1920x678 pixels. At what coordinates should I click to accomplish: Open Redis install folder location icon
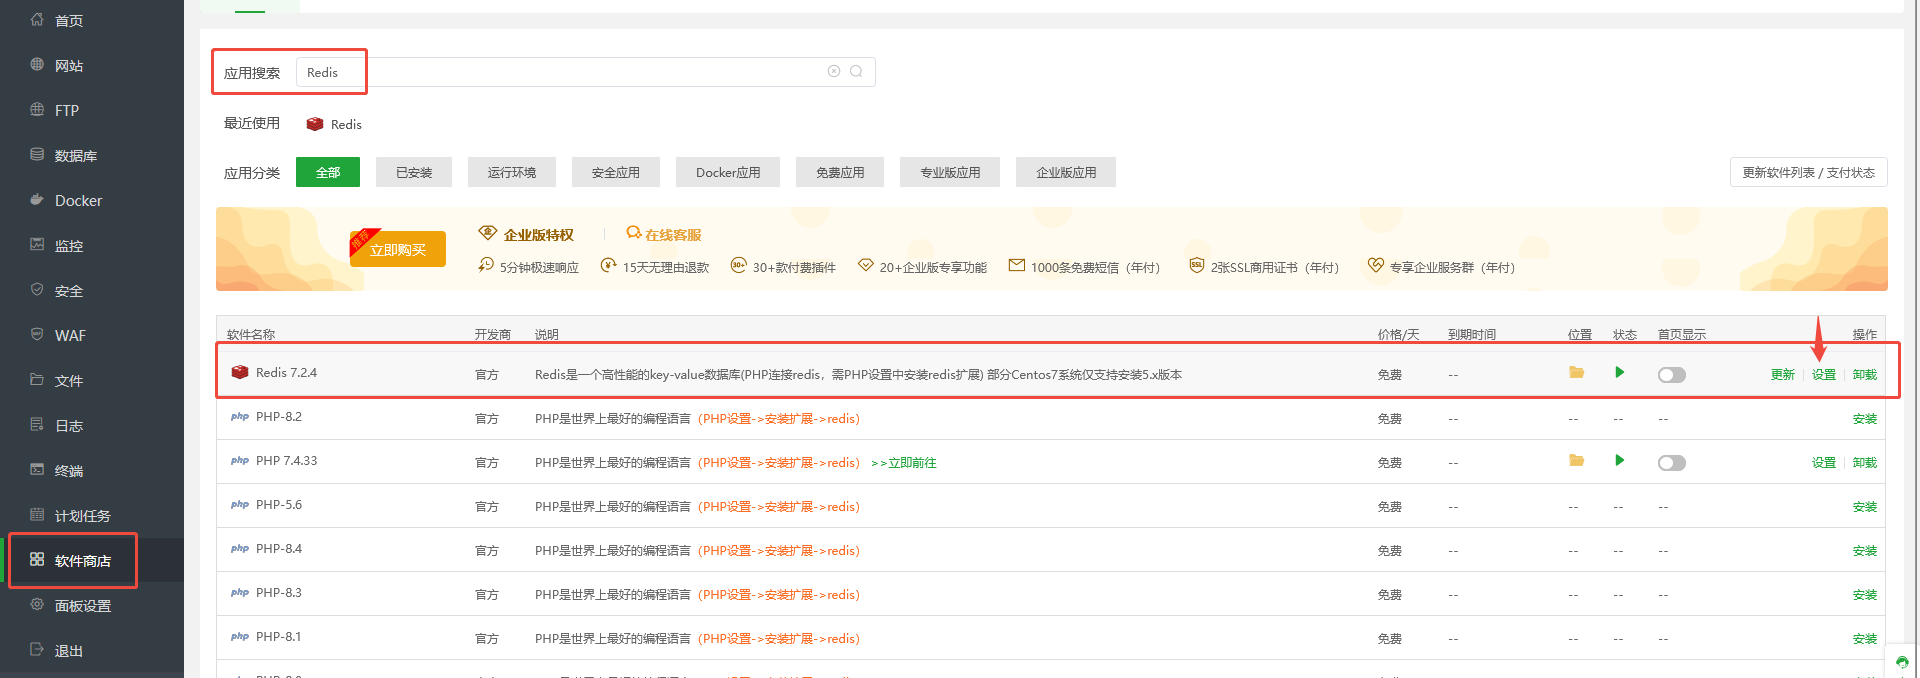1576,373
